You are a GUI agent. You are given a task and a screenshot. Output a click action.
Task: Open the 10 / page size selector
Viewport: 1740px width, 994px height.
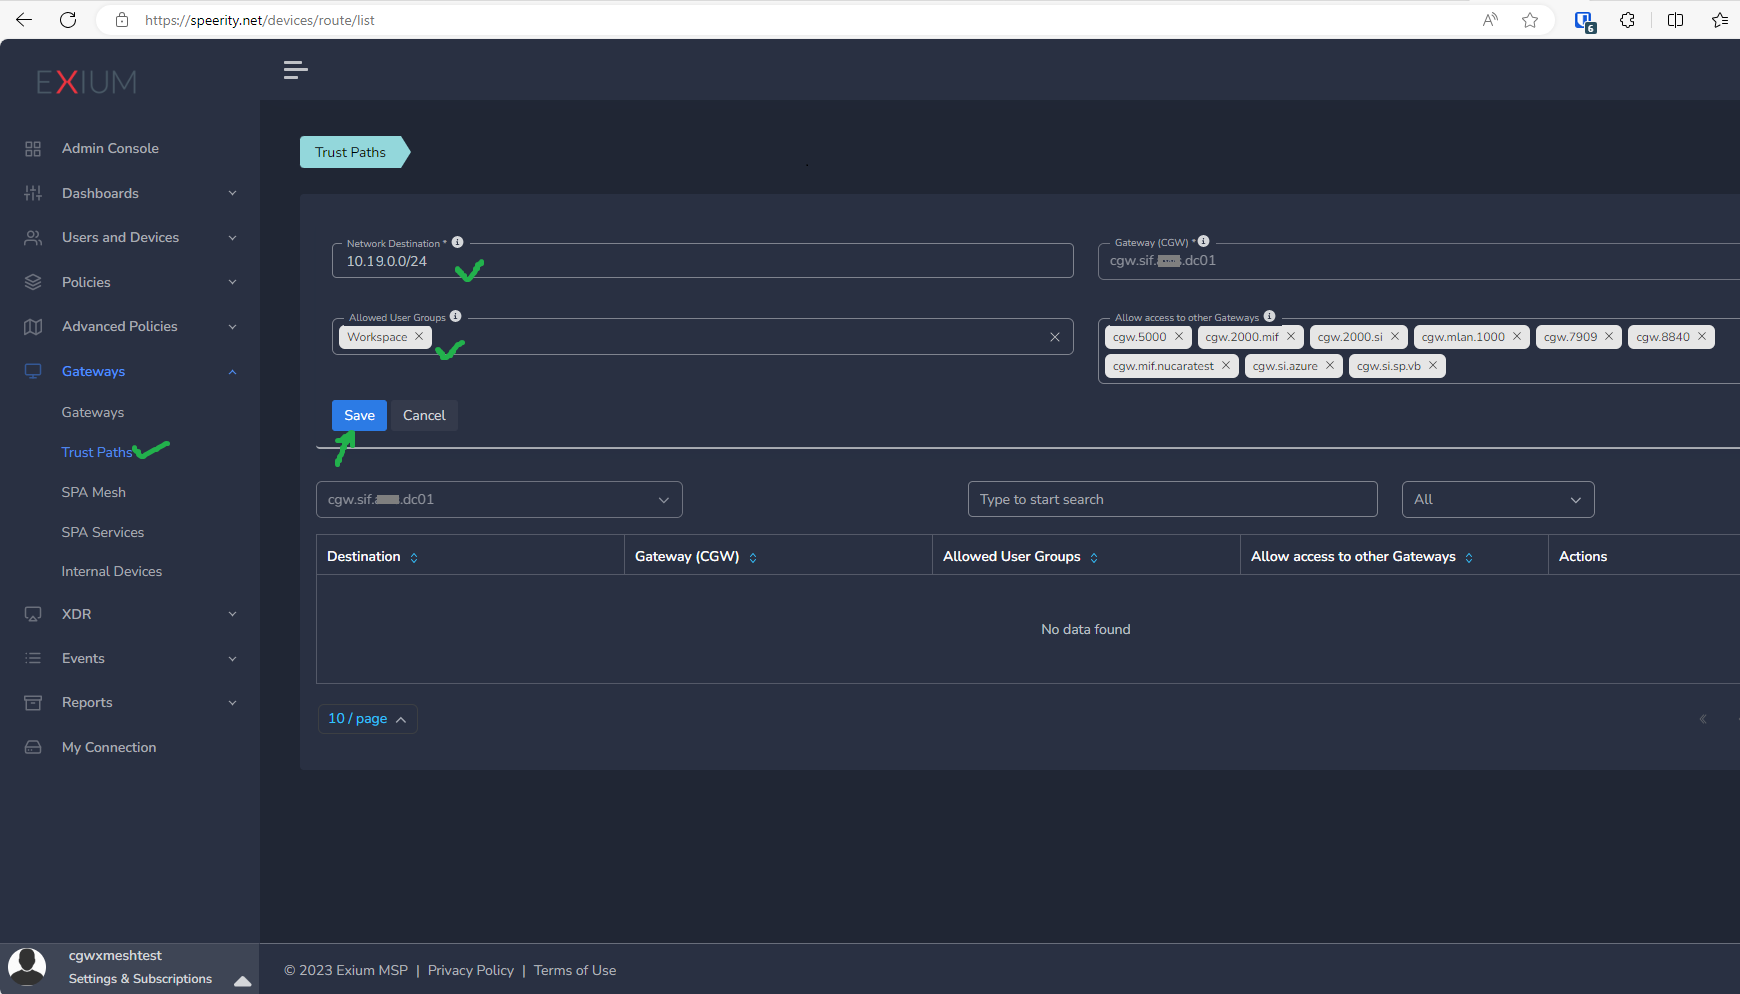pyautogui.click(x=367, y=718)
